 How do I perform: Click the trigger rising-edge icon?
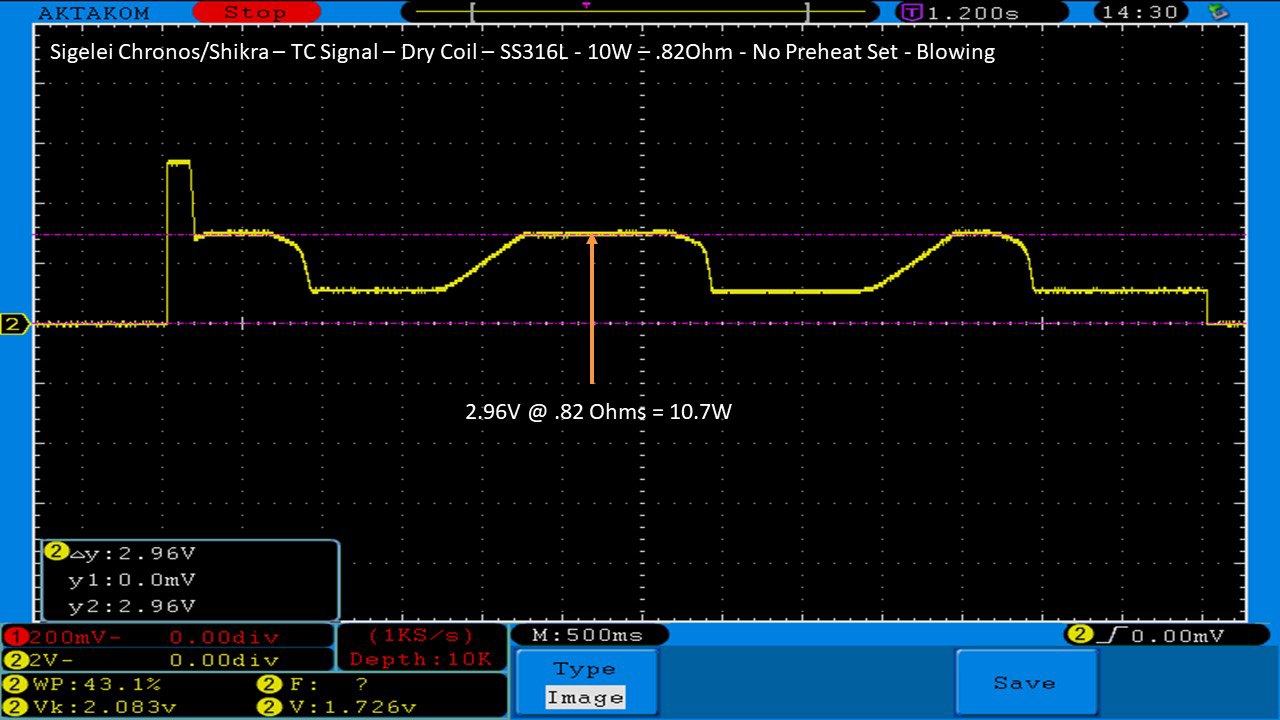tap(1113, 635)
